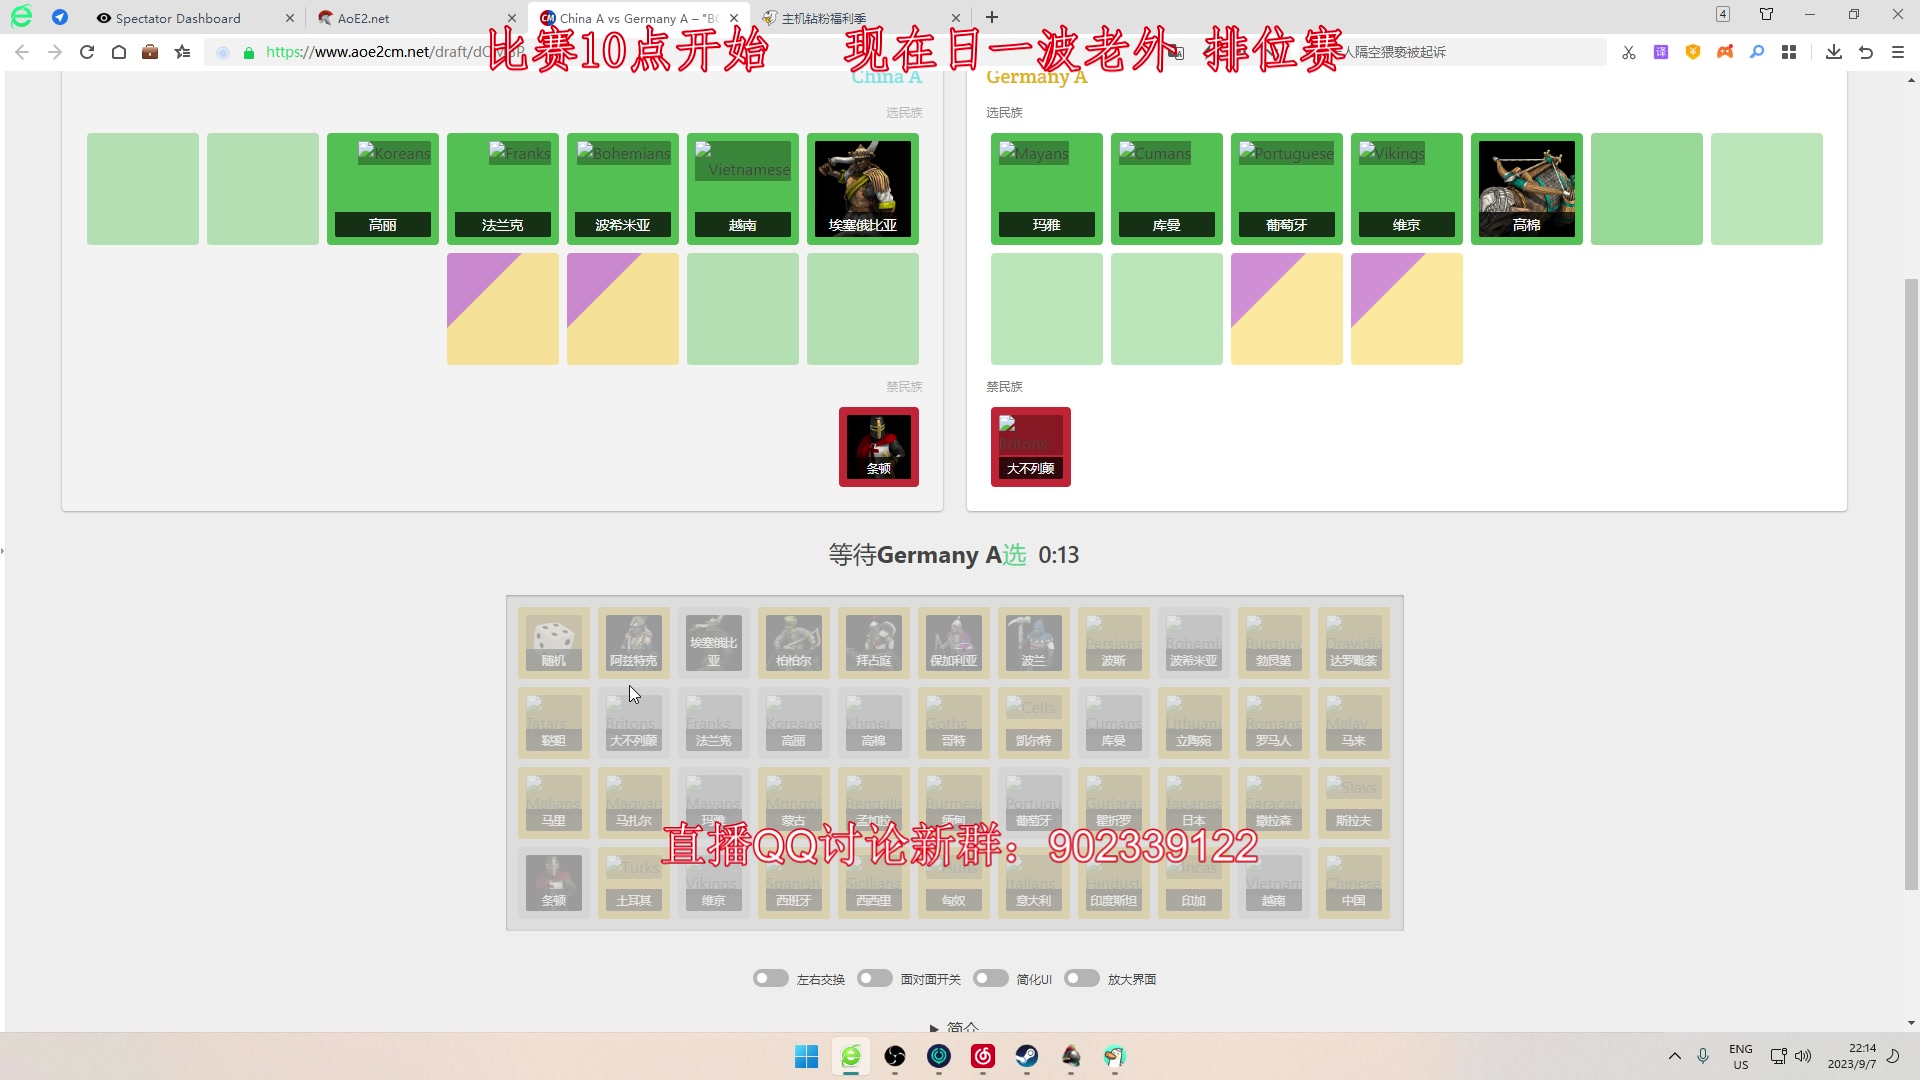Image resolution: width=1920 pixels, height=1080 pixels.
Task: Enable the 放大界面 enlarge interface switch
Action: coord(1081,978)
